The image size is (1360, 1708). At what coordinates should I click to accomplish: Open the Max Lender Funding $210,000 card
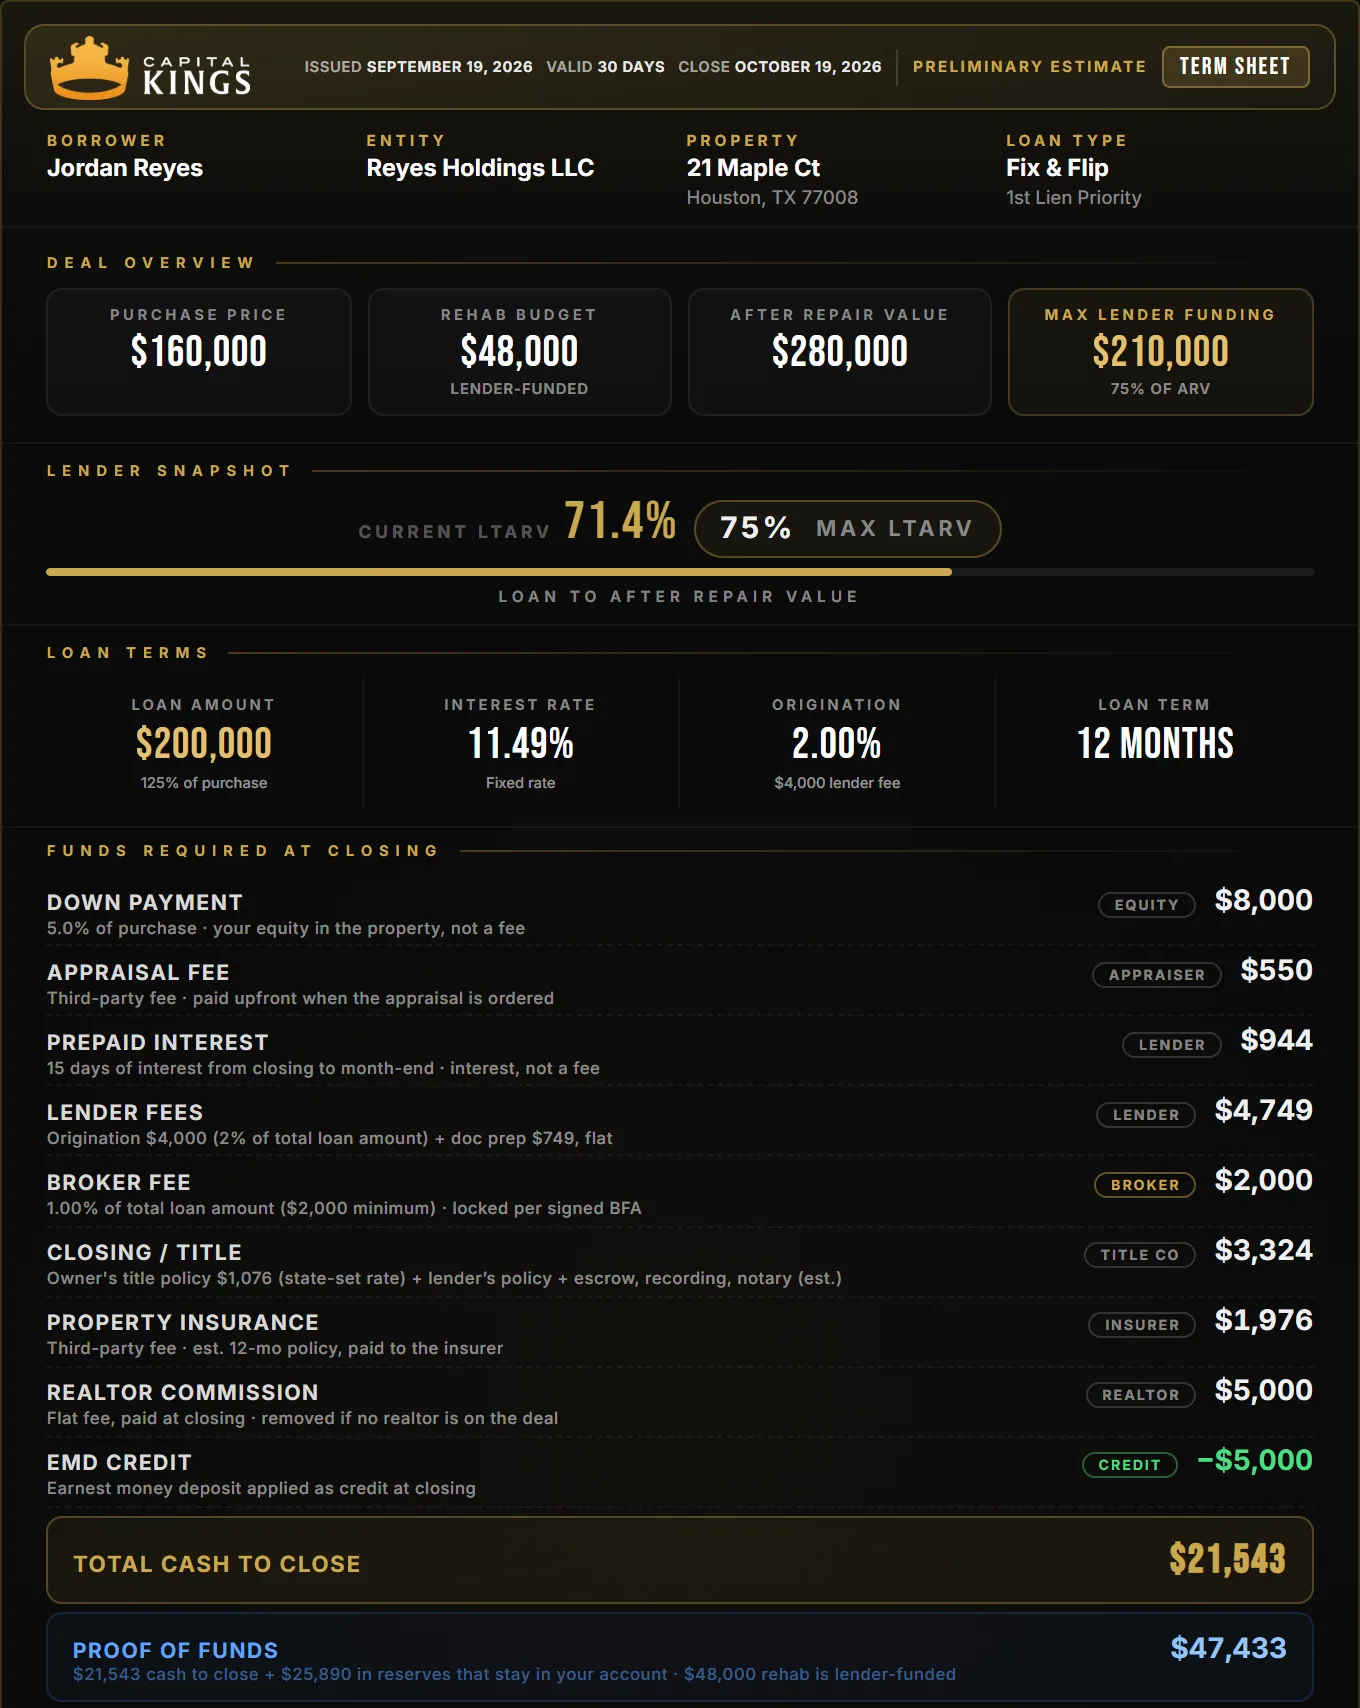coord(1160,352)
